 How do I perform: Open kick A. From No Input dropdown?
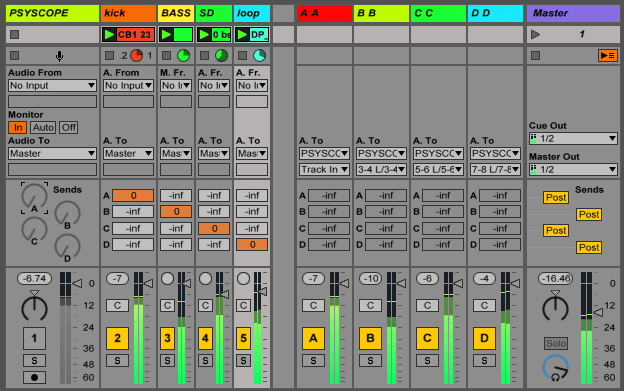(x=128, y=86)
